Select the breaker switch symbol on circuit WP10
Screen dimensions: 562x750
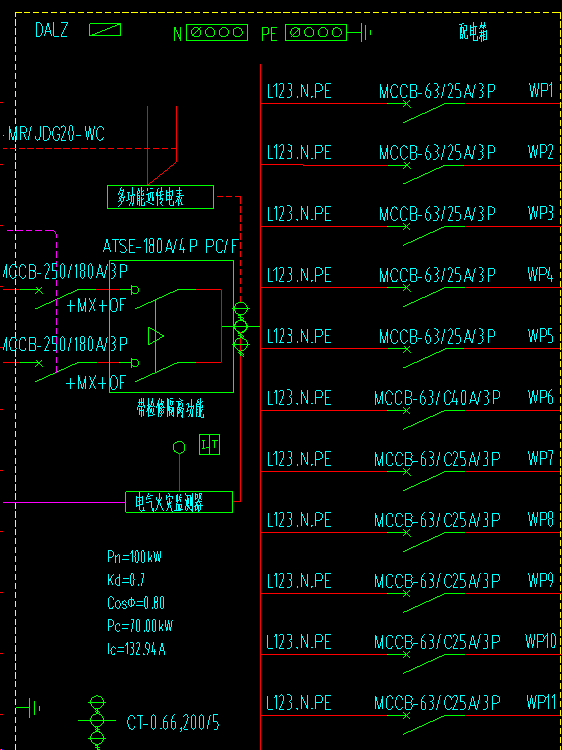pyautogui.click(x=426, y=663)
